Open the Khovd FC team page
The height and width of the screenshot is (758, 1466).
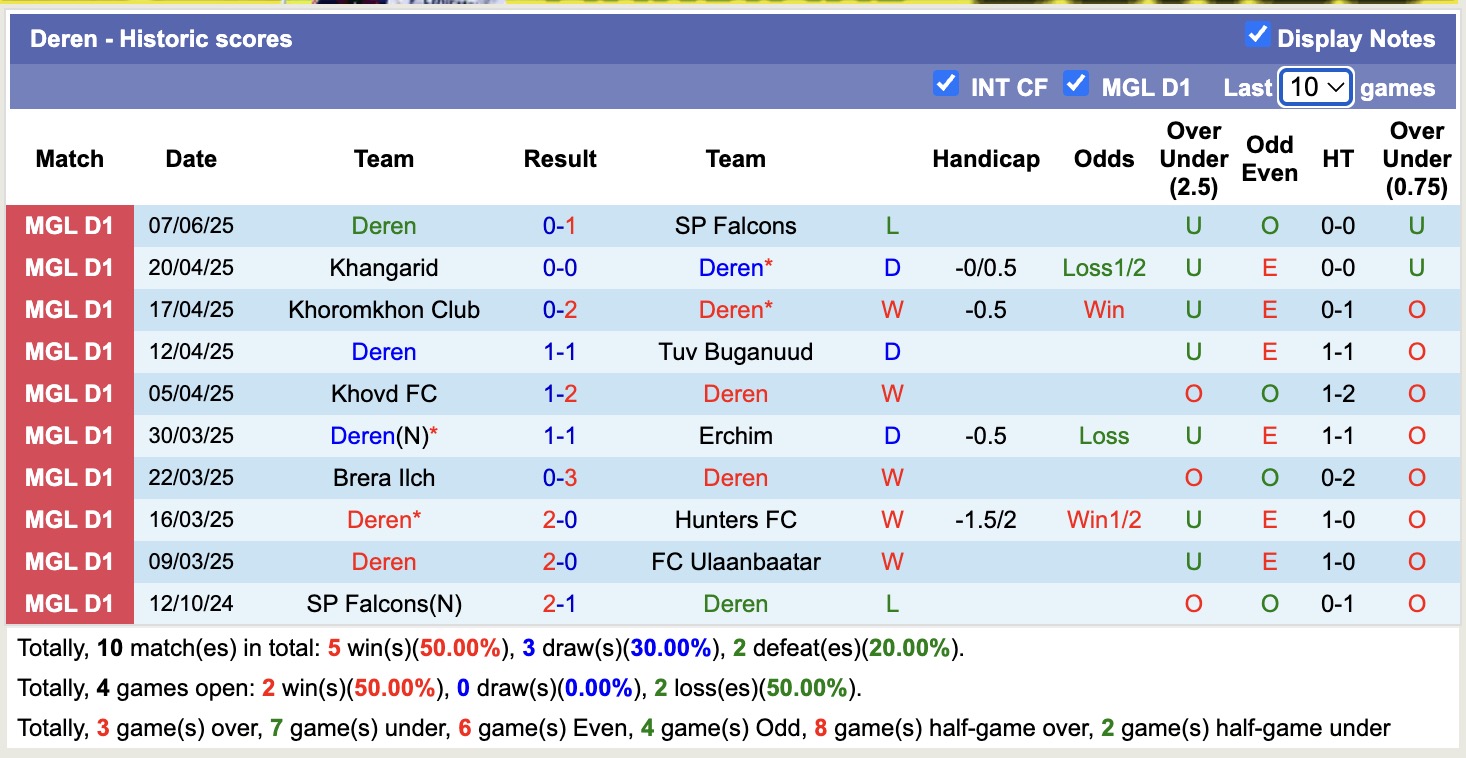coord(384,394)
